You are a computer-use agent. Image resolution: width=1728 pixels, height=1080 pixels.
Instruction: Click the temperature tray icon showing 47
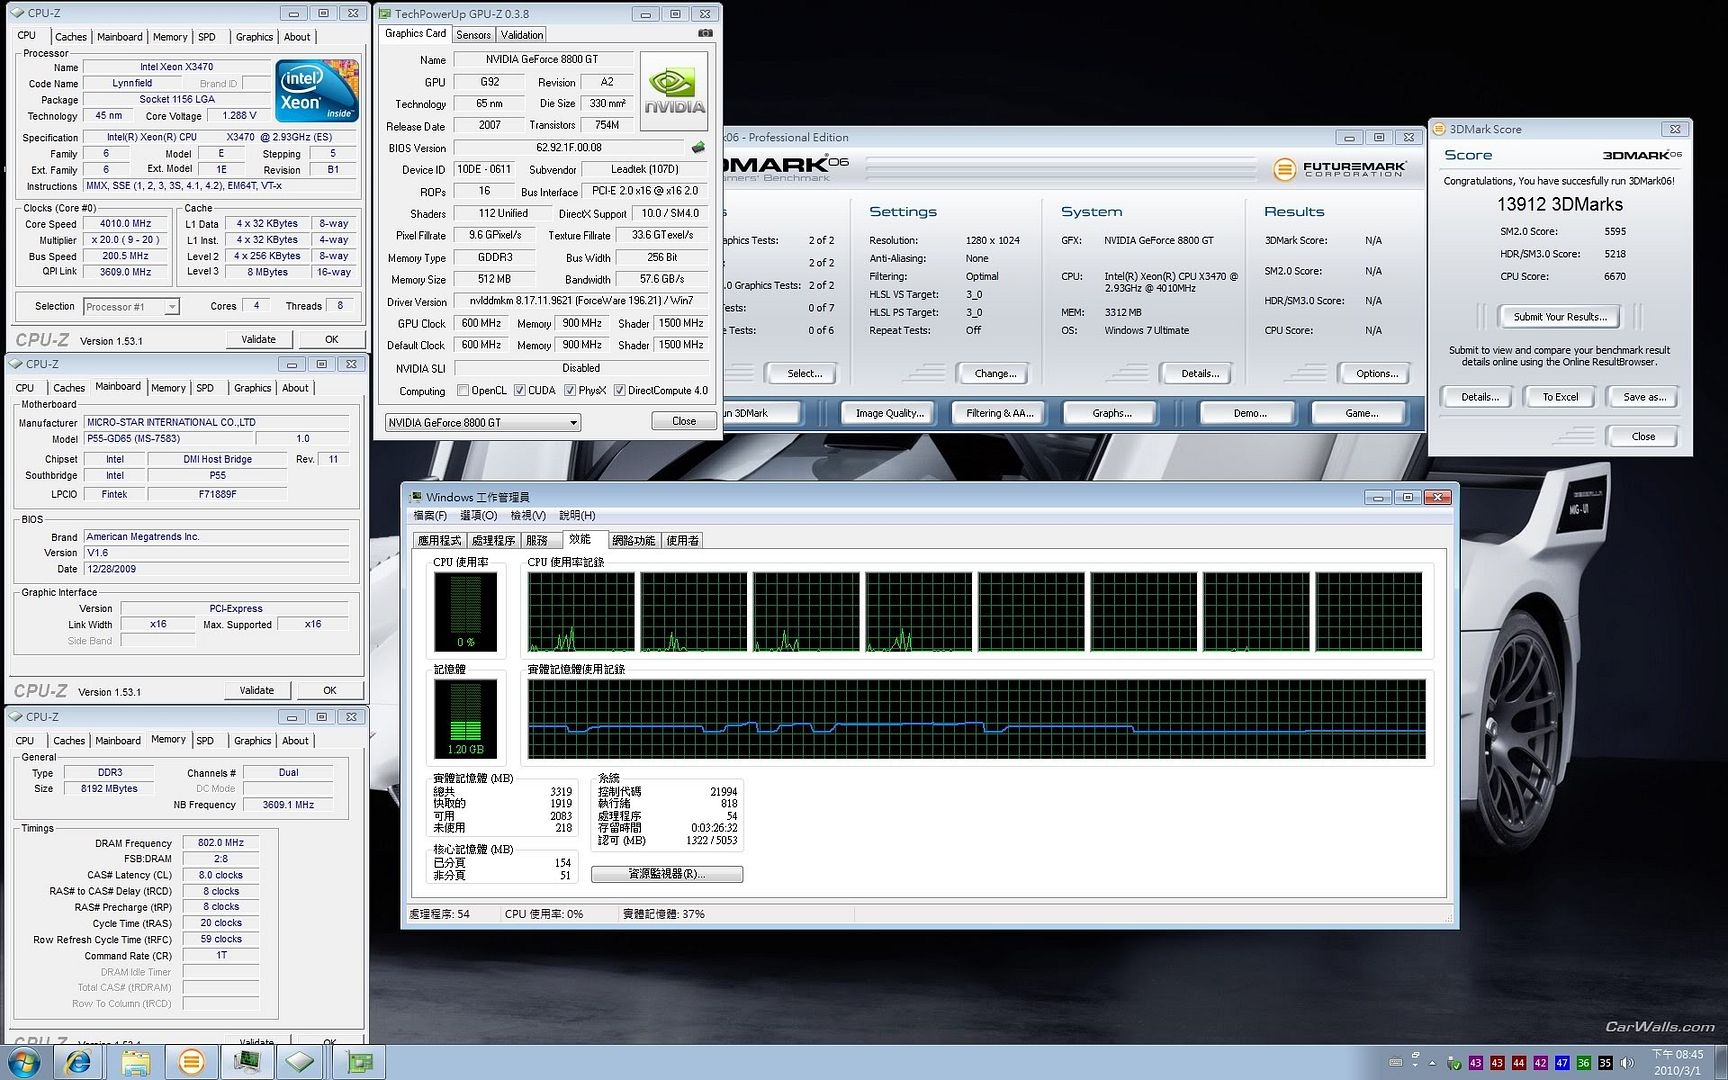tap(1562, 1063)
